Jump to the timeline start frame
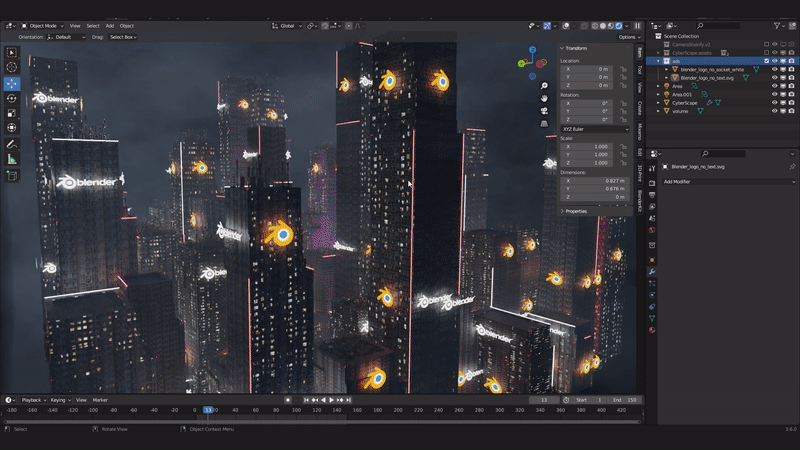 (306, 400)
